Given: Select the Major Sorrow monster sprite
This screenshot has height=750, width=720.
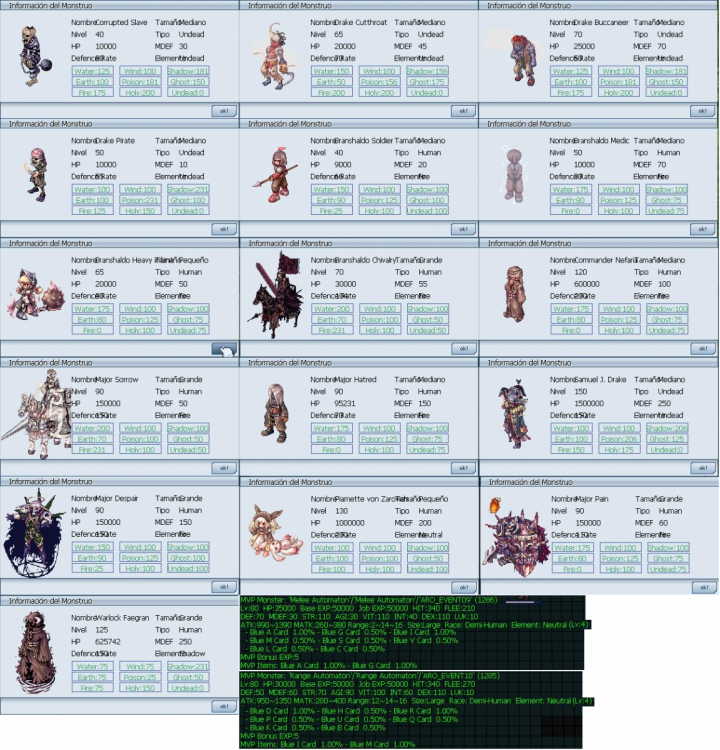Looking at the screenshot, I should click(x=34, y=411).
